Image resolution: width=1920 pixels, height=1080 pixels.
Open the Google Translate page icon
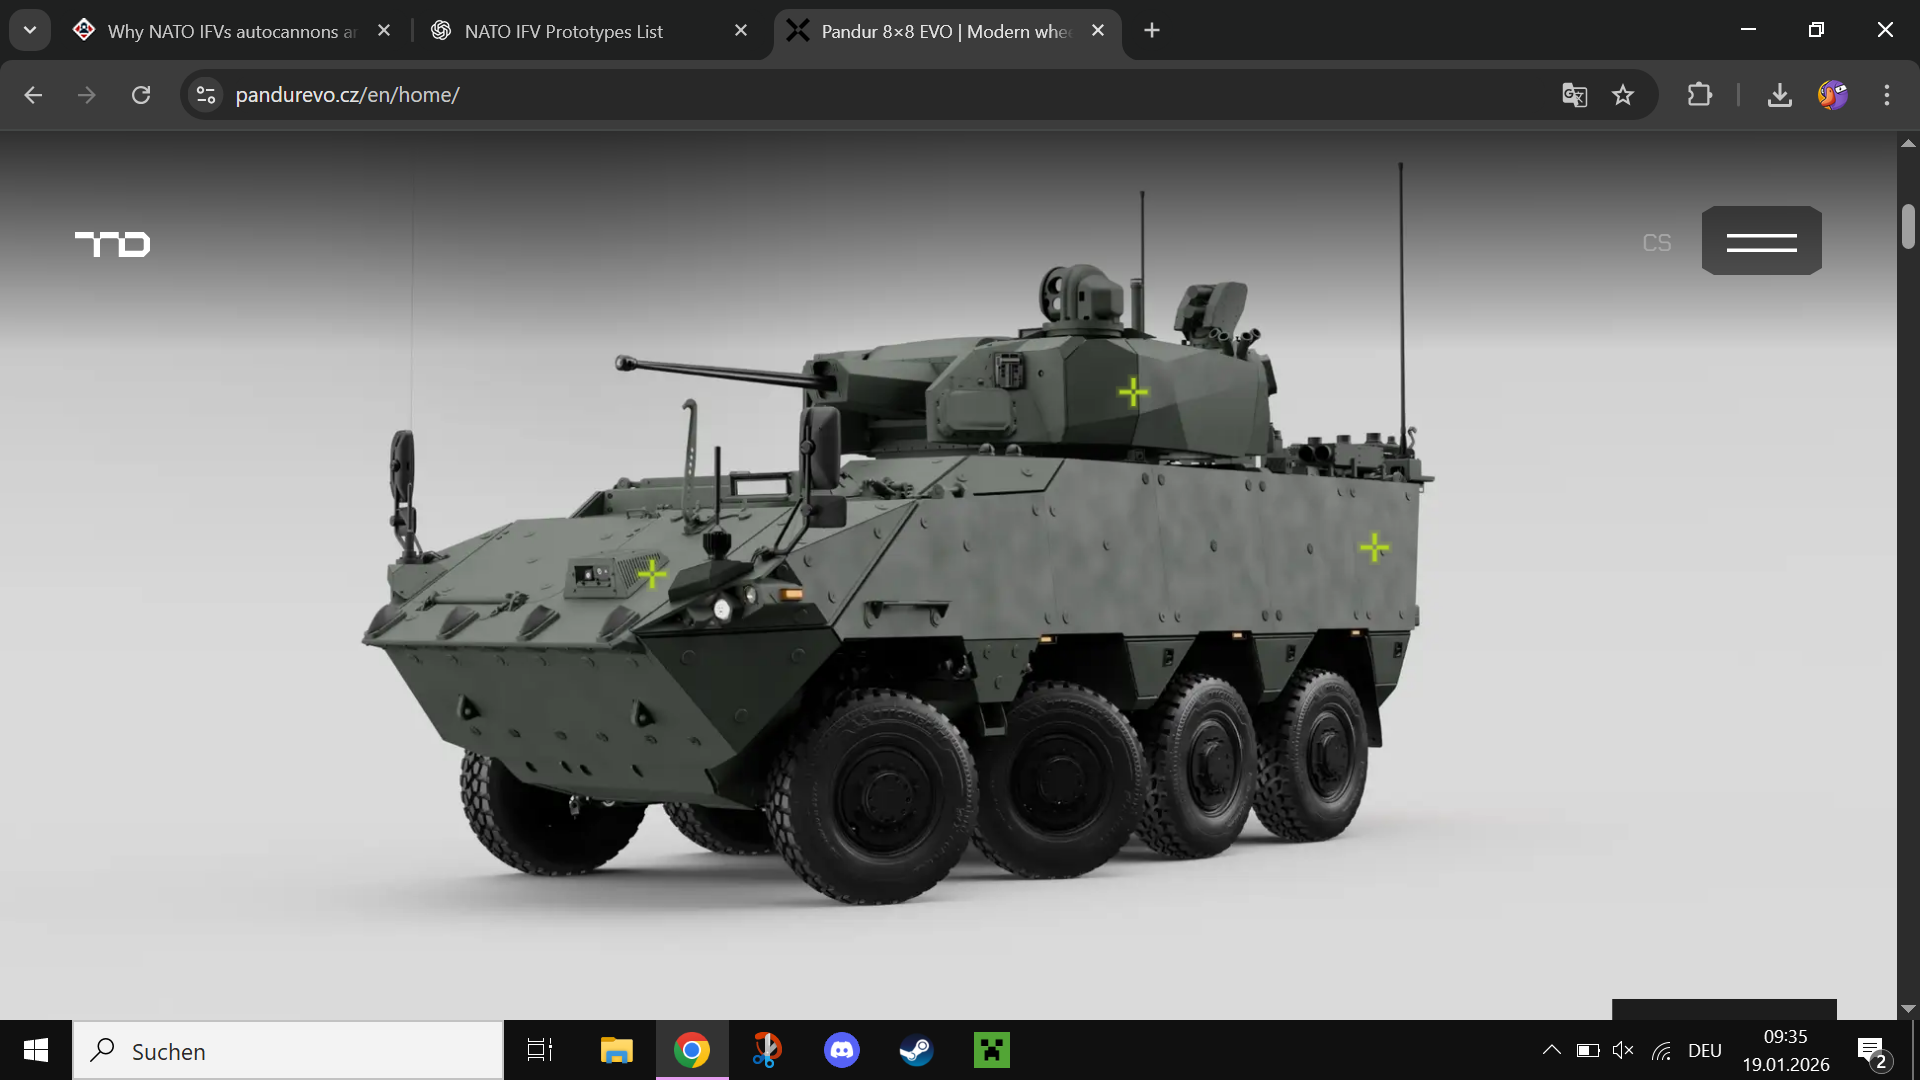(1574, 95)
